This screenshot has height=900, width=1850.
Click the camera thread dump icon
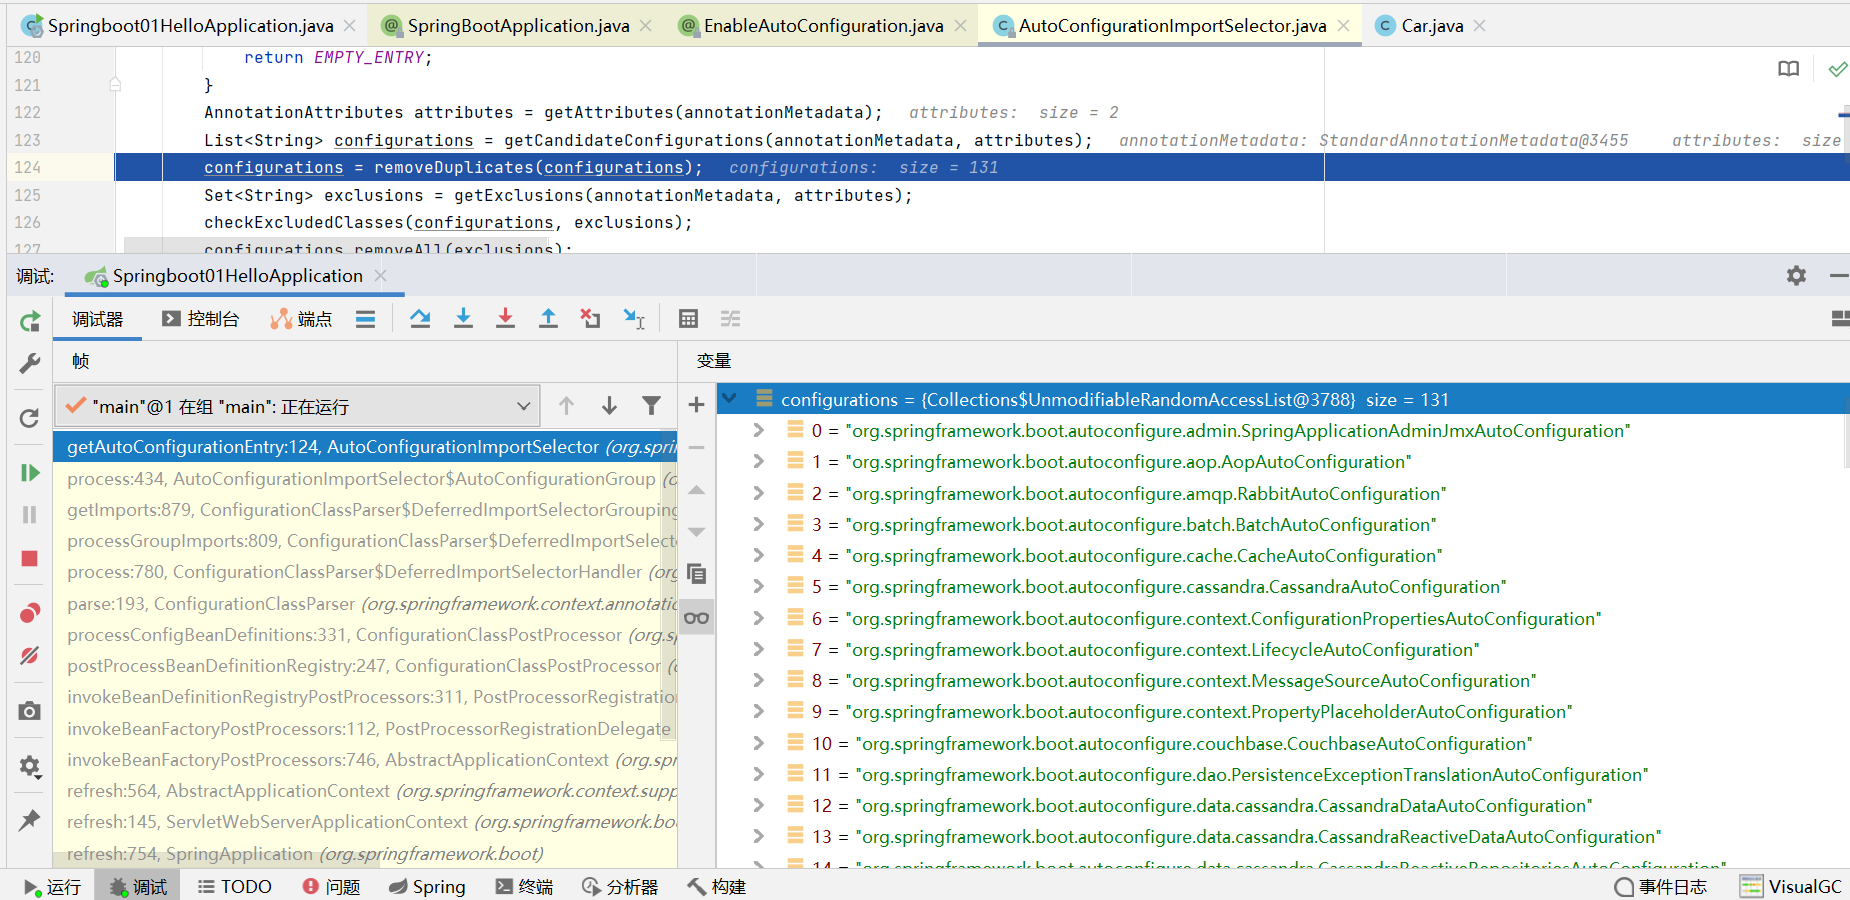[x=30, y=711]
